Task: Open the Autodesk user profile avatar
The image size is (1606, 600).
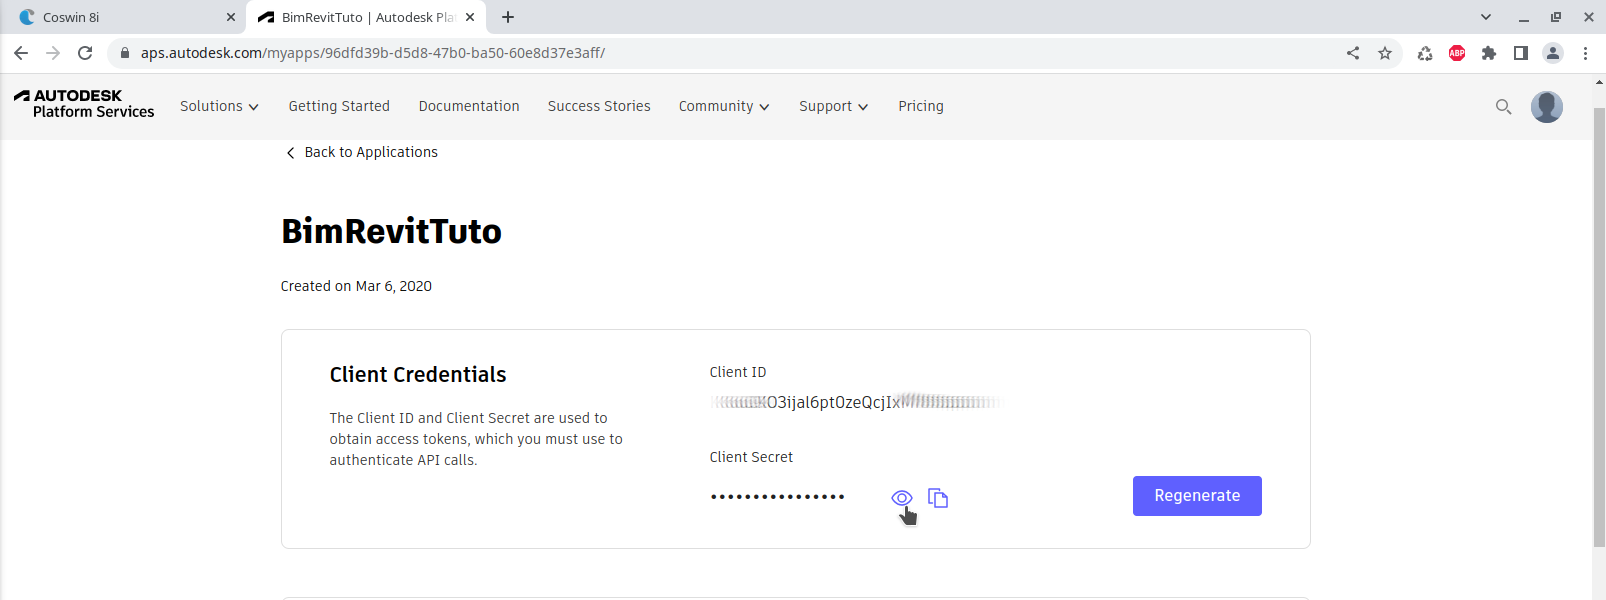Action: click(x=1547, y=107)
